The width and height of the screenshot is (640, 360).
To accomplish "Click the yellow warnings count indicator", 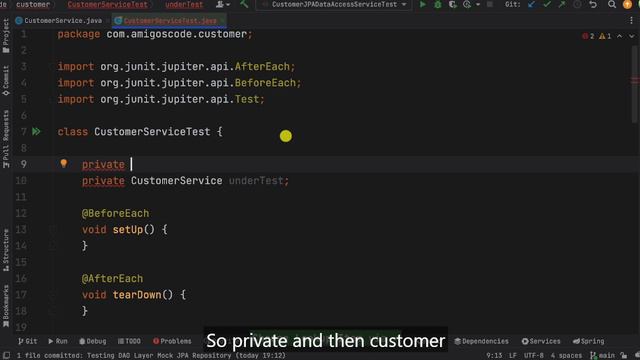I will click(605, 36).
